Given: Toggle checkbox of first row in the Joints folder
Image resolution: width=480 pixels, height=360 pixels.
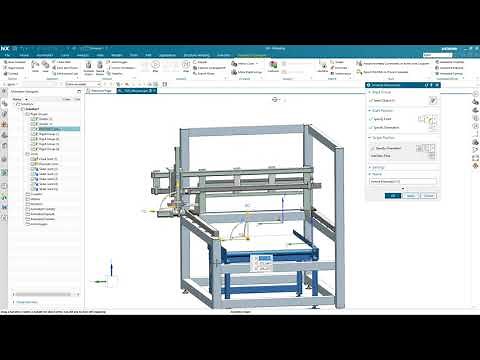Looking at the screenshot, I should coord(33,159).
